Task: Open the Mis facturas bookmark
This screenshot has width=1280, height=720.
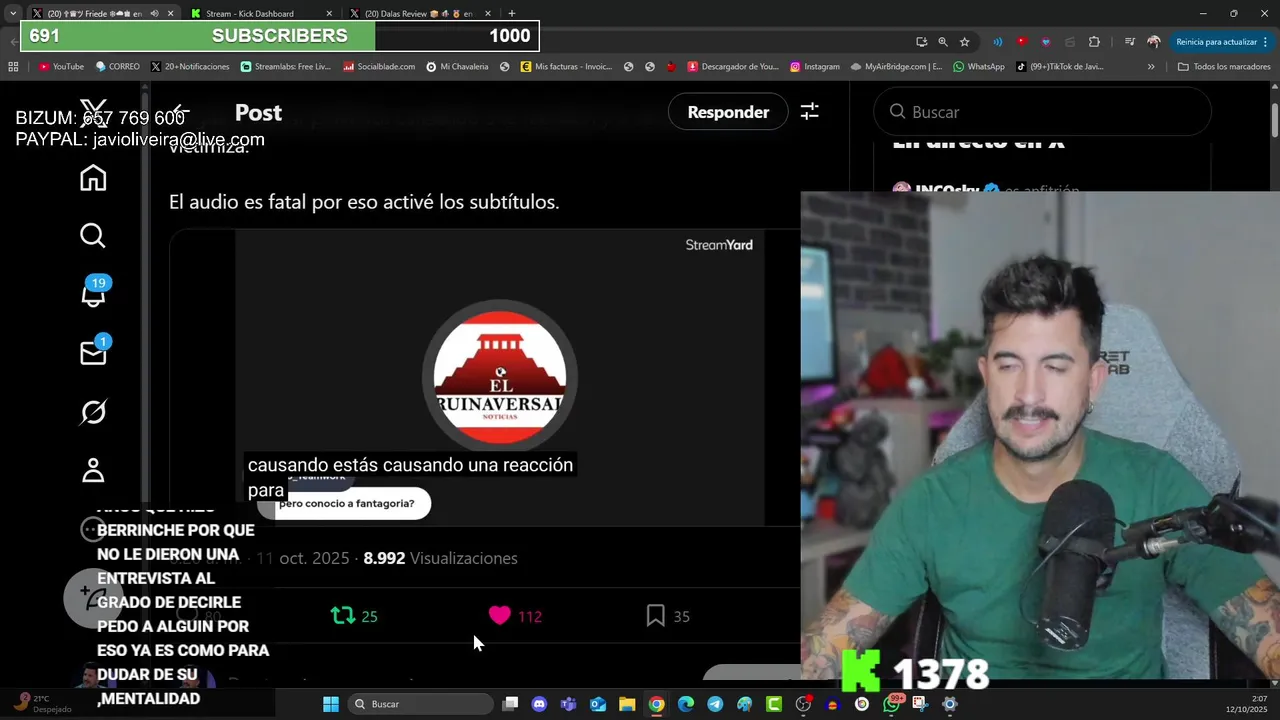Action: (566, 67)
